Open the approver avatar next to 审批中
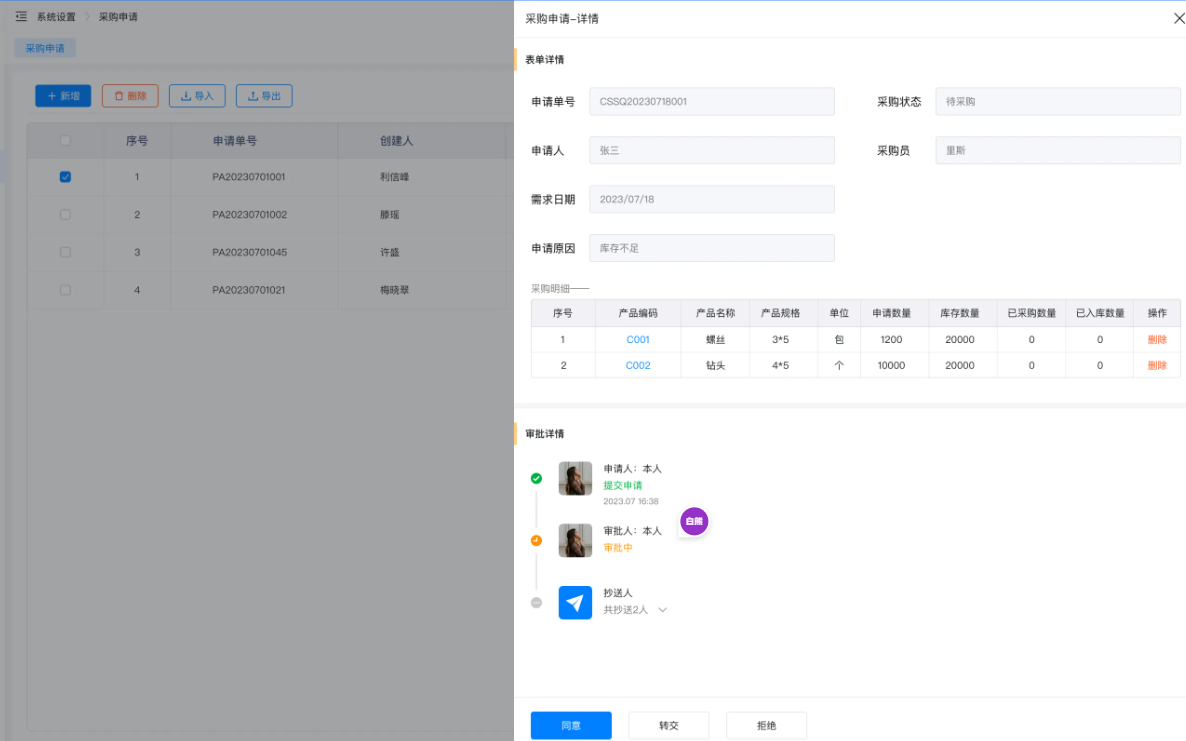 [x=575, y=540]
